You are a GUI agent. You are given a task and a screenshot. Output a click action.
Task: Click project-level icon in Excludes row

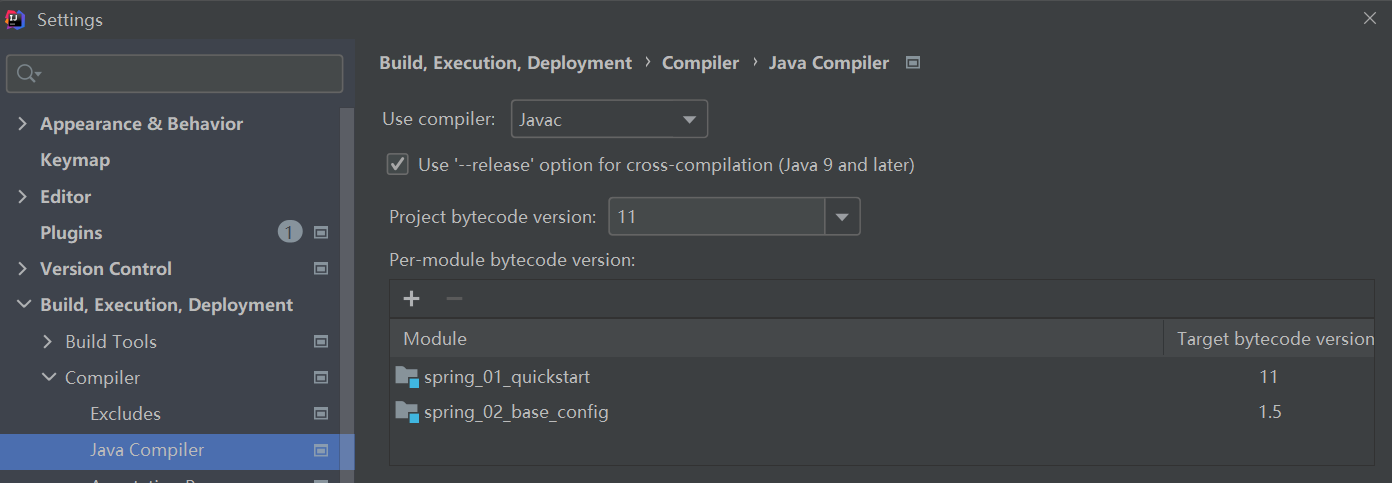coord(321,414)
